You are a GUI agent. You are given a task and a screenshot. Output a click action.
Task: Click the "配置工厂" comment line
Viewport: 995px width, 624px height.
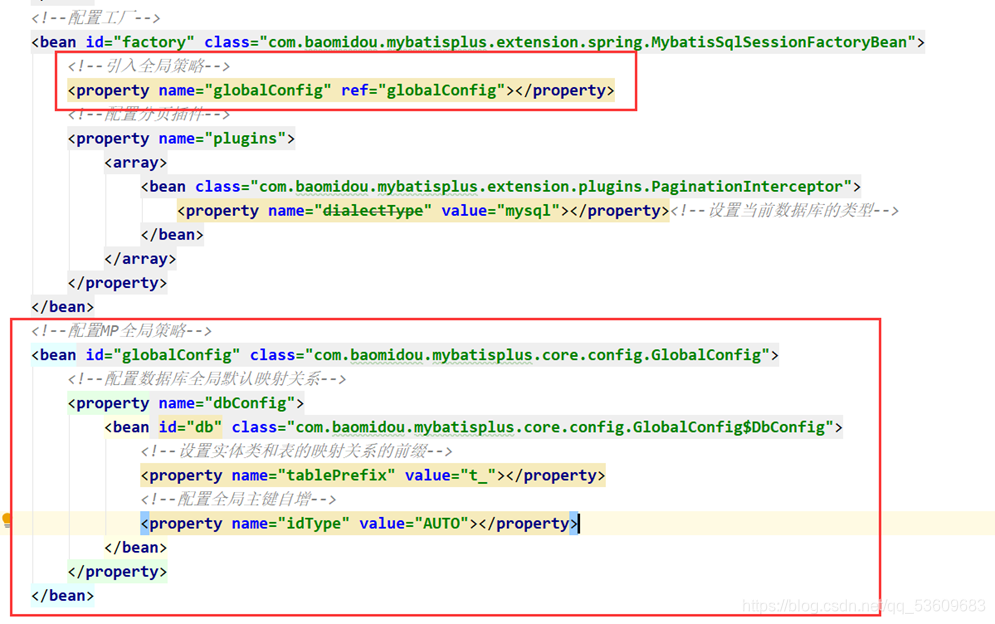pyautogui.click(x=95, y=17)
